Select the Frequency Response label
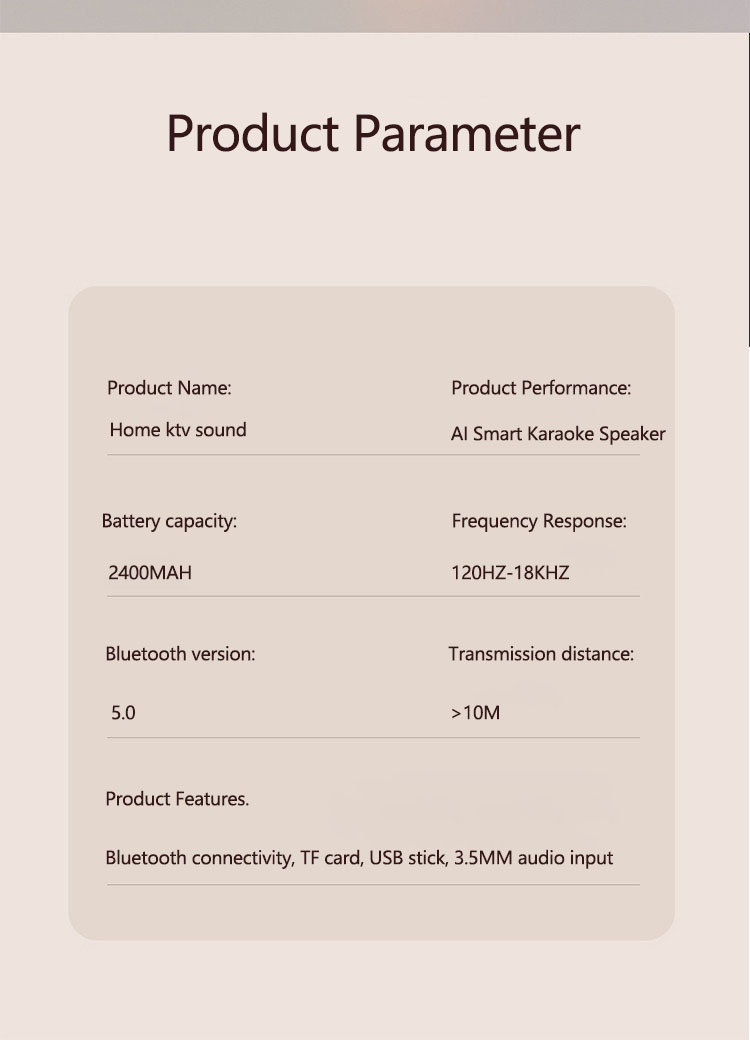This screenshot has width=750, height=1040. [539, 521]
